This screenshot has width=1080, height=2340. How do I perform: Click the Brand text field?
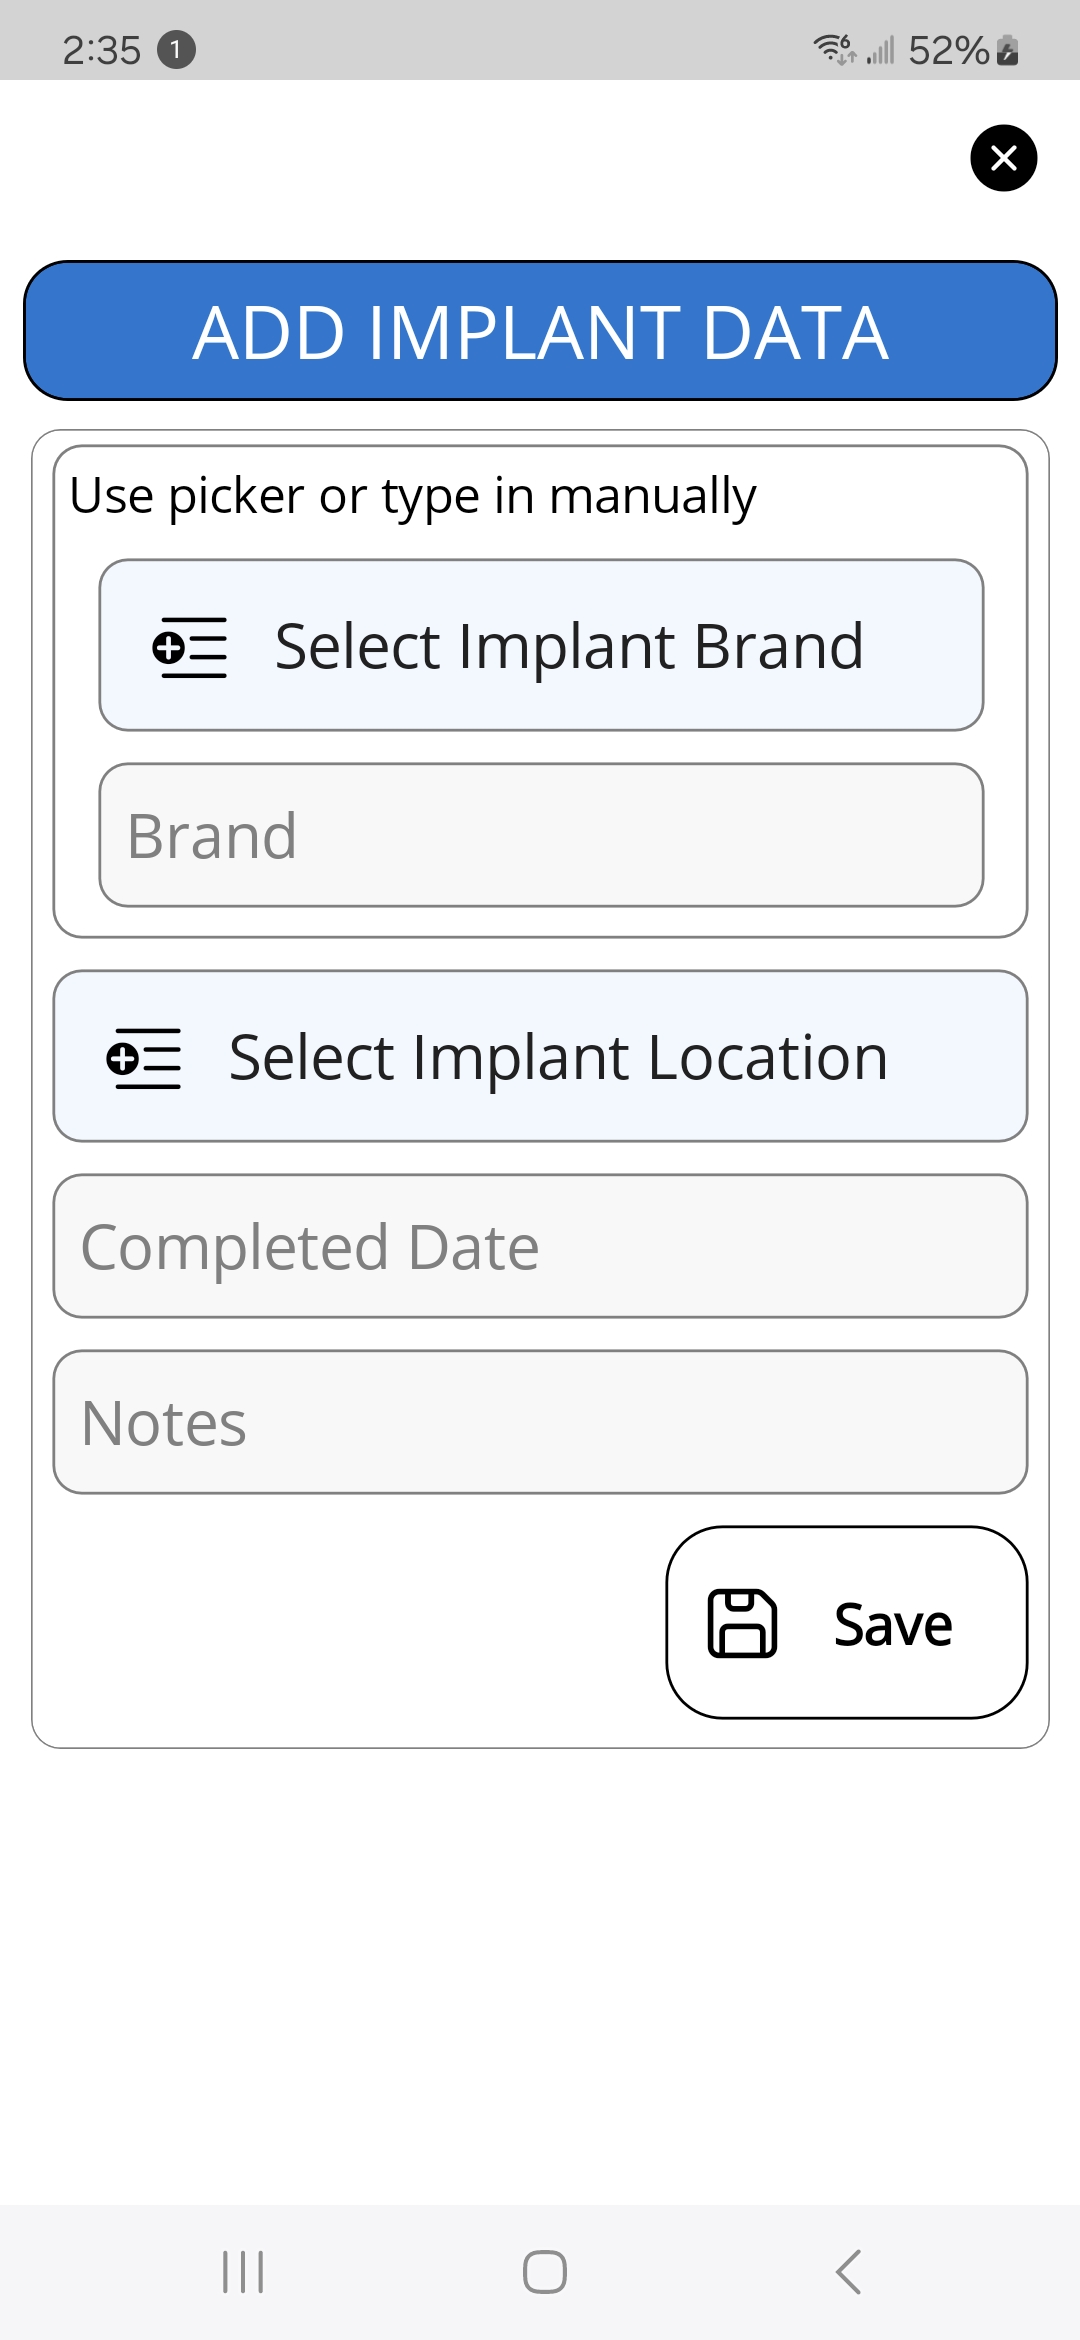[x=541, y=835]
